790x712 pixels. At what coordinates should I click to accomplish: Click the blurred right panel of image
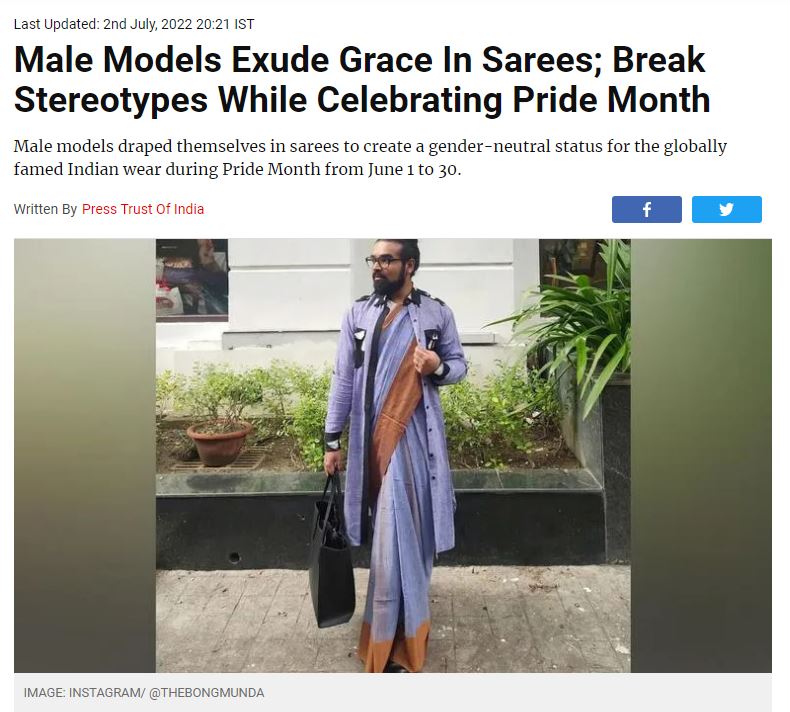tap(701, 455)
